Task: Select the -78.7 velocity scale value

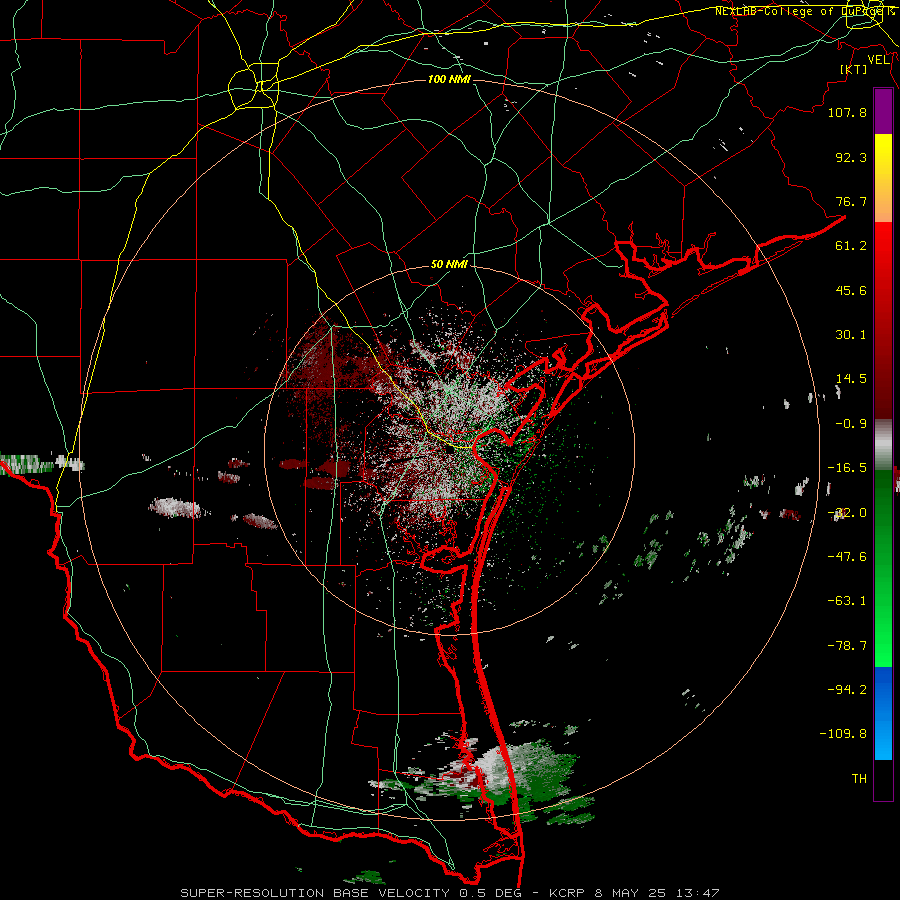Action: tap(847, 646)
